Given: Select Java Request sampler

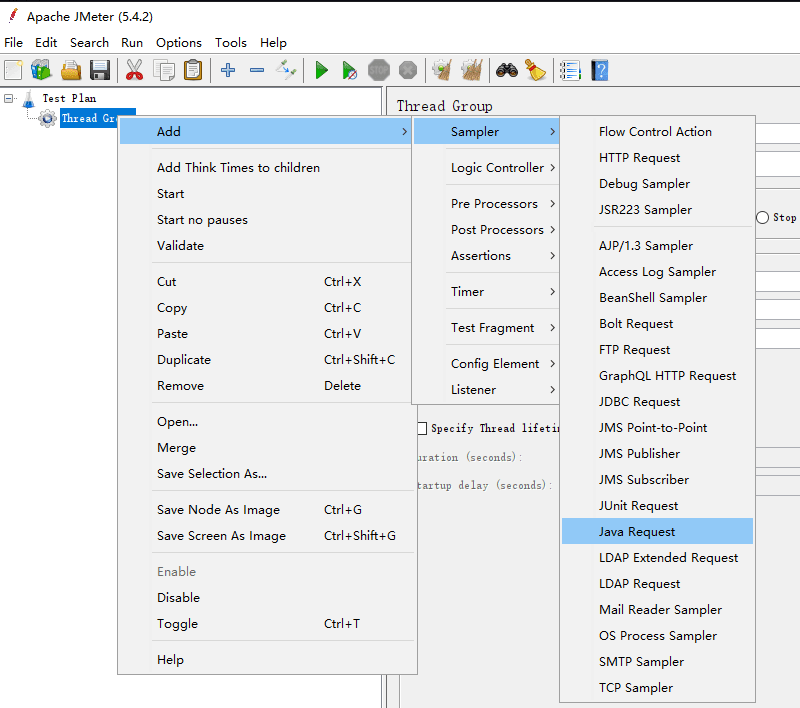Looking at the screenshot, I should point(657,532).
